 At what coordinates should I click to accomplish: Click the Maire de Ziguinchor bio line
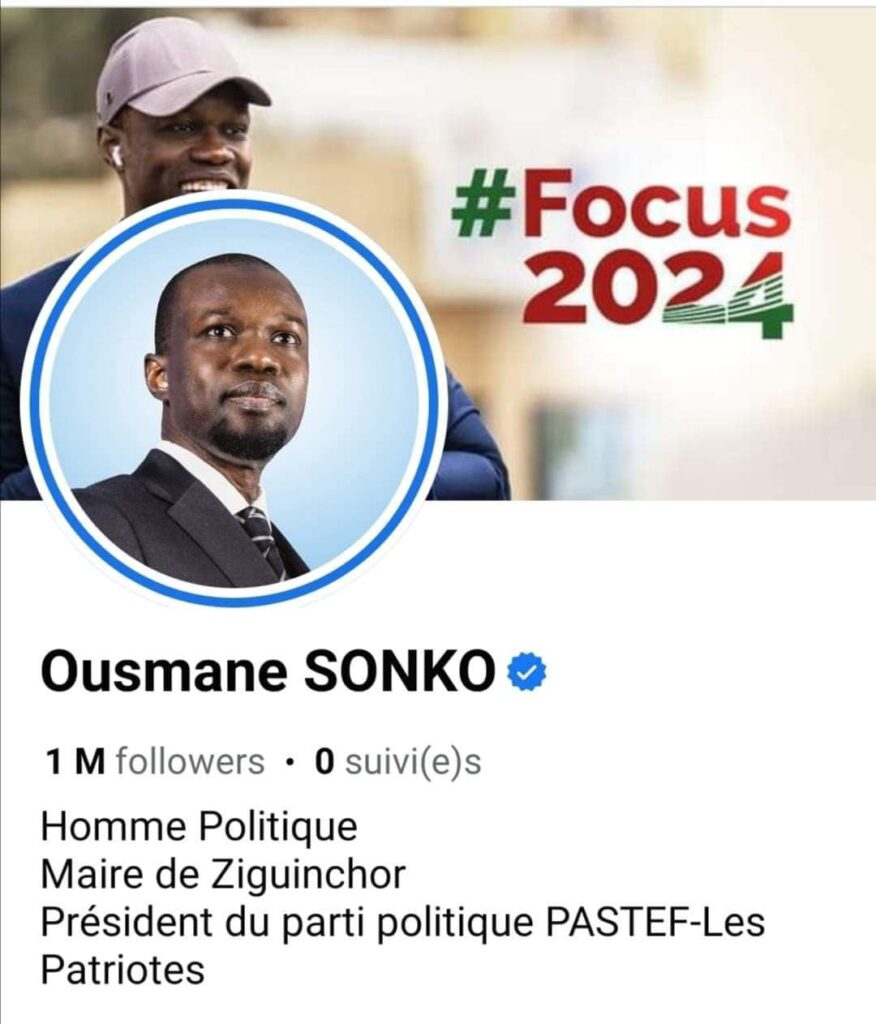(x=223, y=875)
